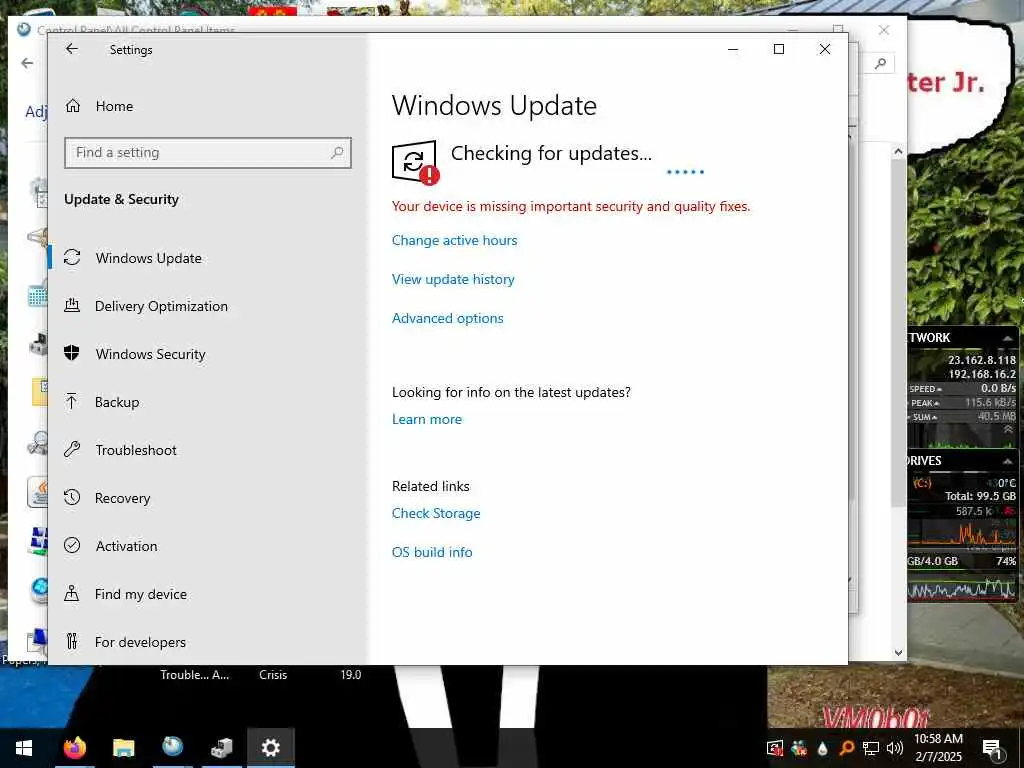This screenshot has width=1024, height=768.
Task: Click the Find my device icon
Action: 72,594
